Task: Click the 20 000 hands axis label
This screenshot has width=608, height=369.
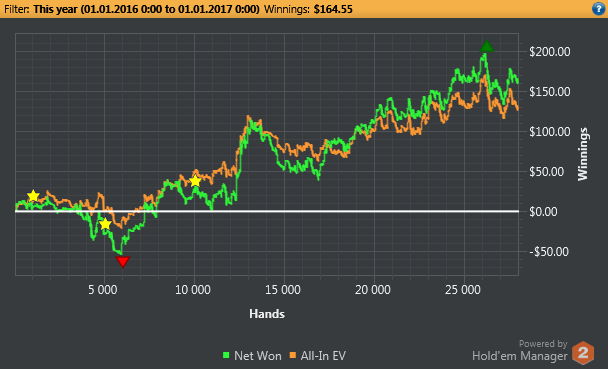Action: [373, 290]
